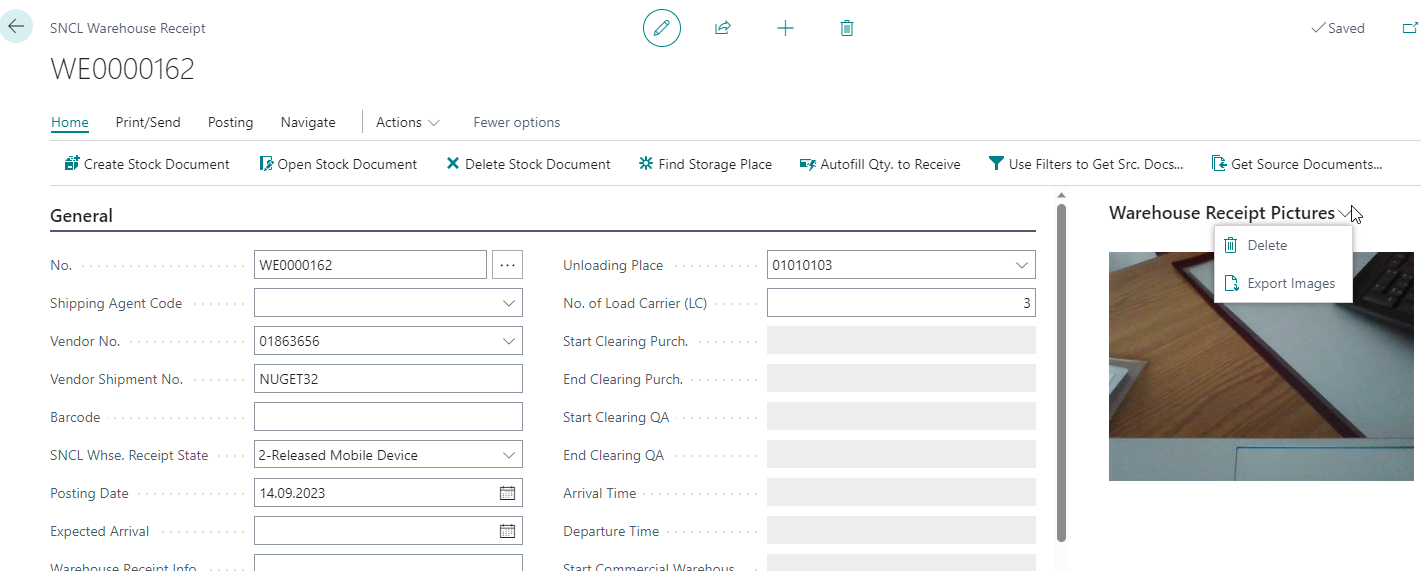The image size is (1421, 571).
Task: Click the share icon in header
Action: [723, 28]
